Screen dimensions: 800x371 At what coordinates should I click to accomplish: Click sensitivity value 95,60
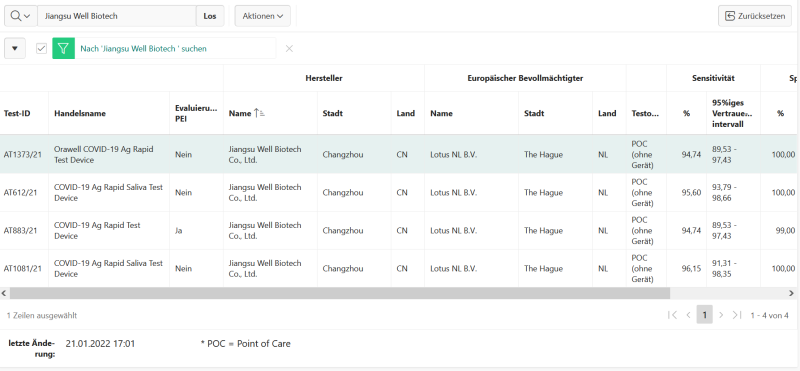(691, 192)
